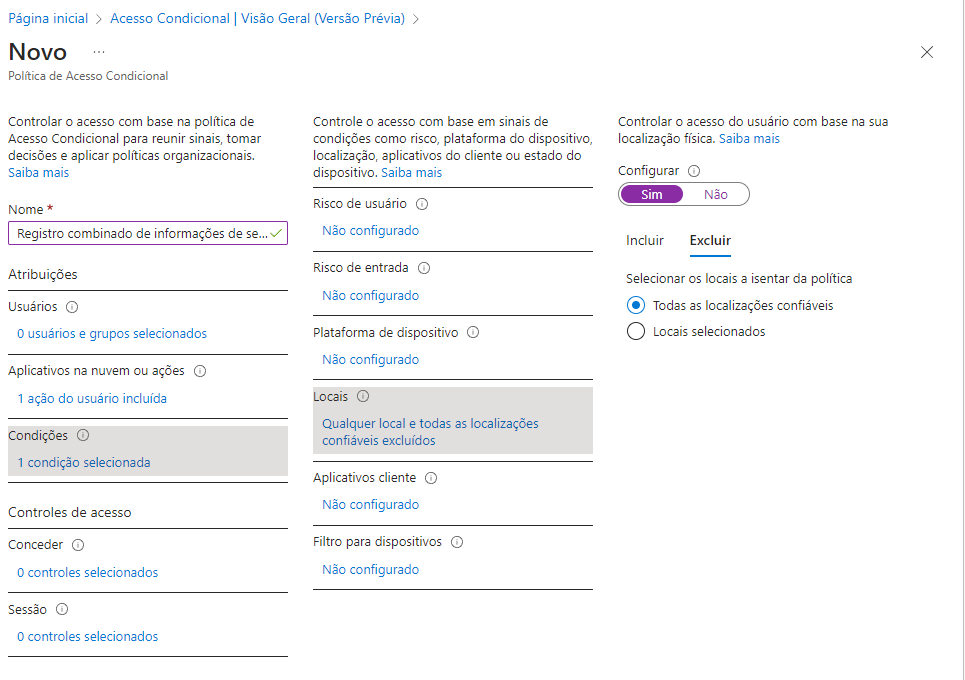Go to Página inicial breadcrumb
Viewport: 965px width, 680px height.
click(48, 19)
